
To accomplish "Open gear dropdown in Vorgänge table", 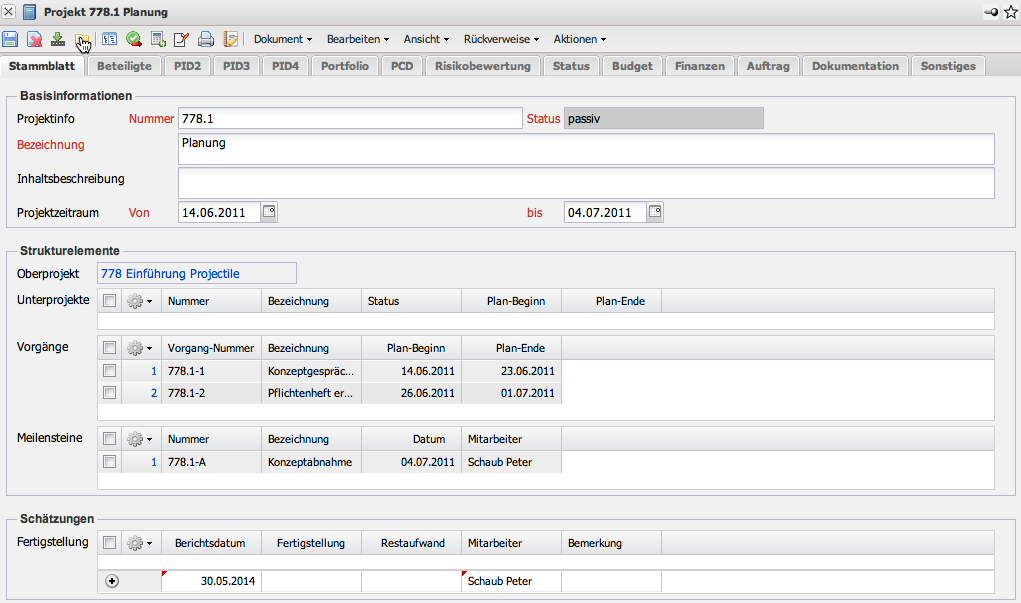I will click(140, 348).
